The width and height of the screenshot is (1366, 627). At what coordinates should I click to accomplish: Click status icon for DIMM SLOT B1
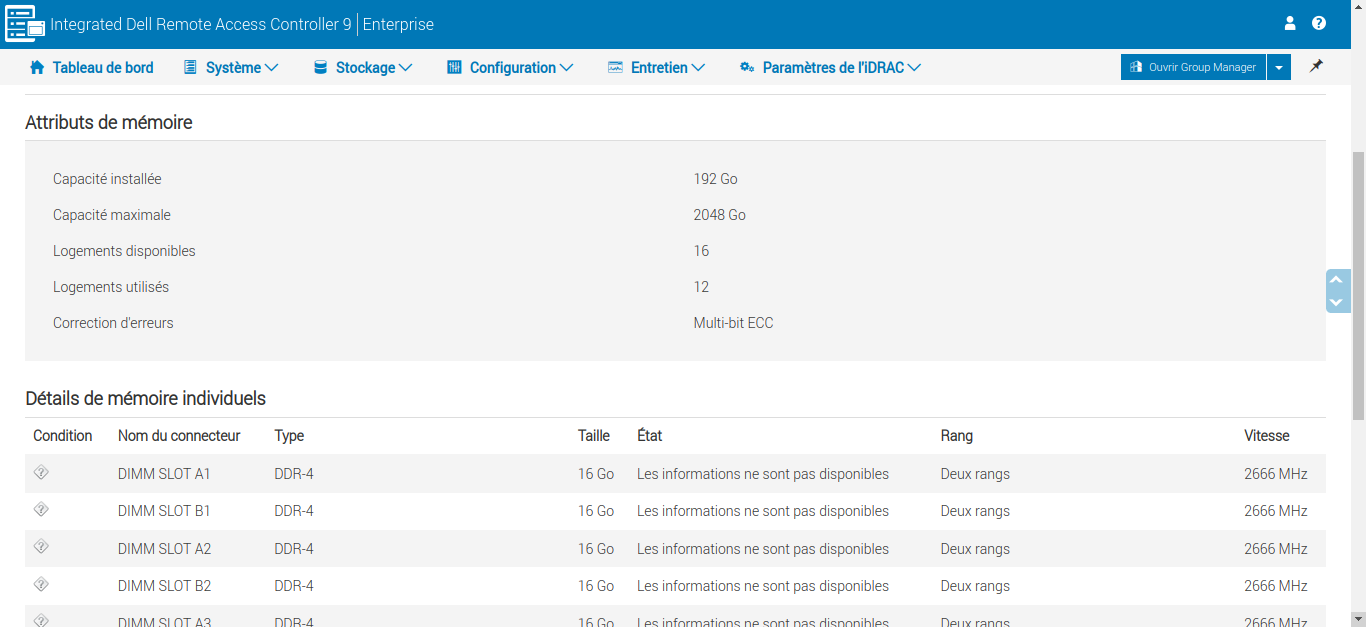point(41,510)
